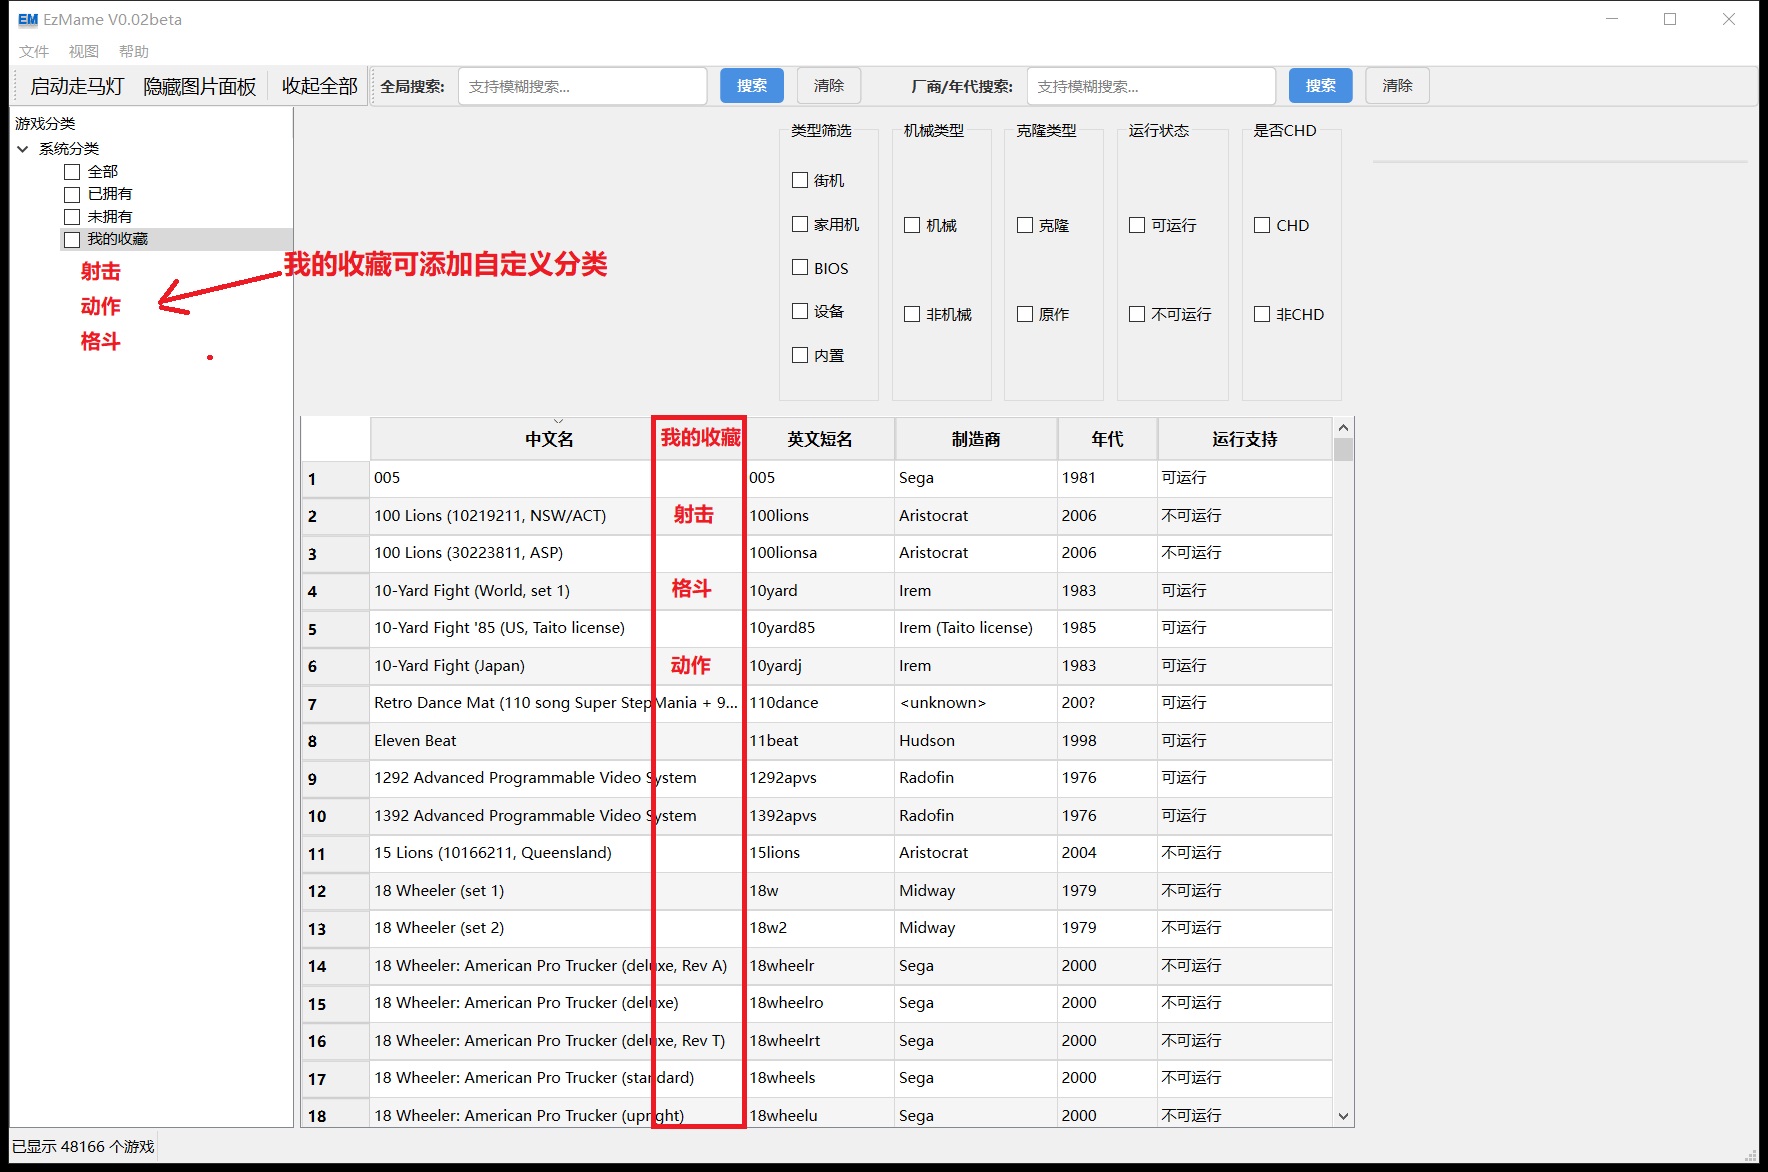The image size is (1768, 1172).
Task: Select the '110dance' short name cell
Action: [x=820, y=703]
